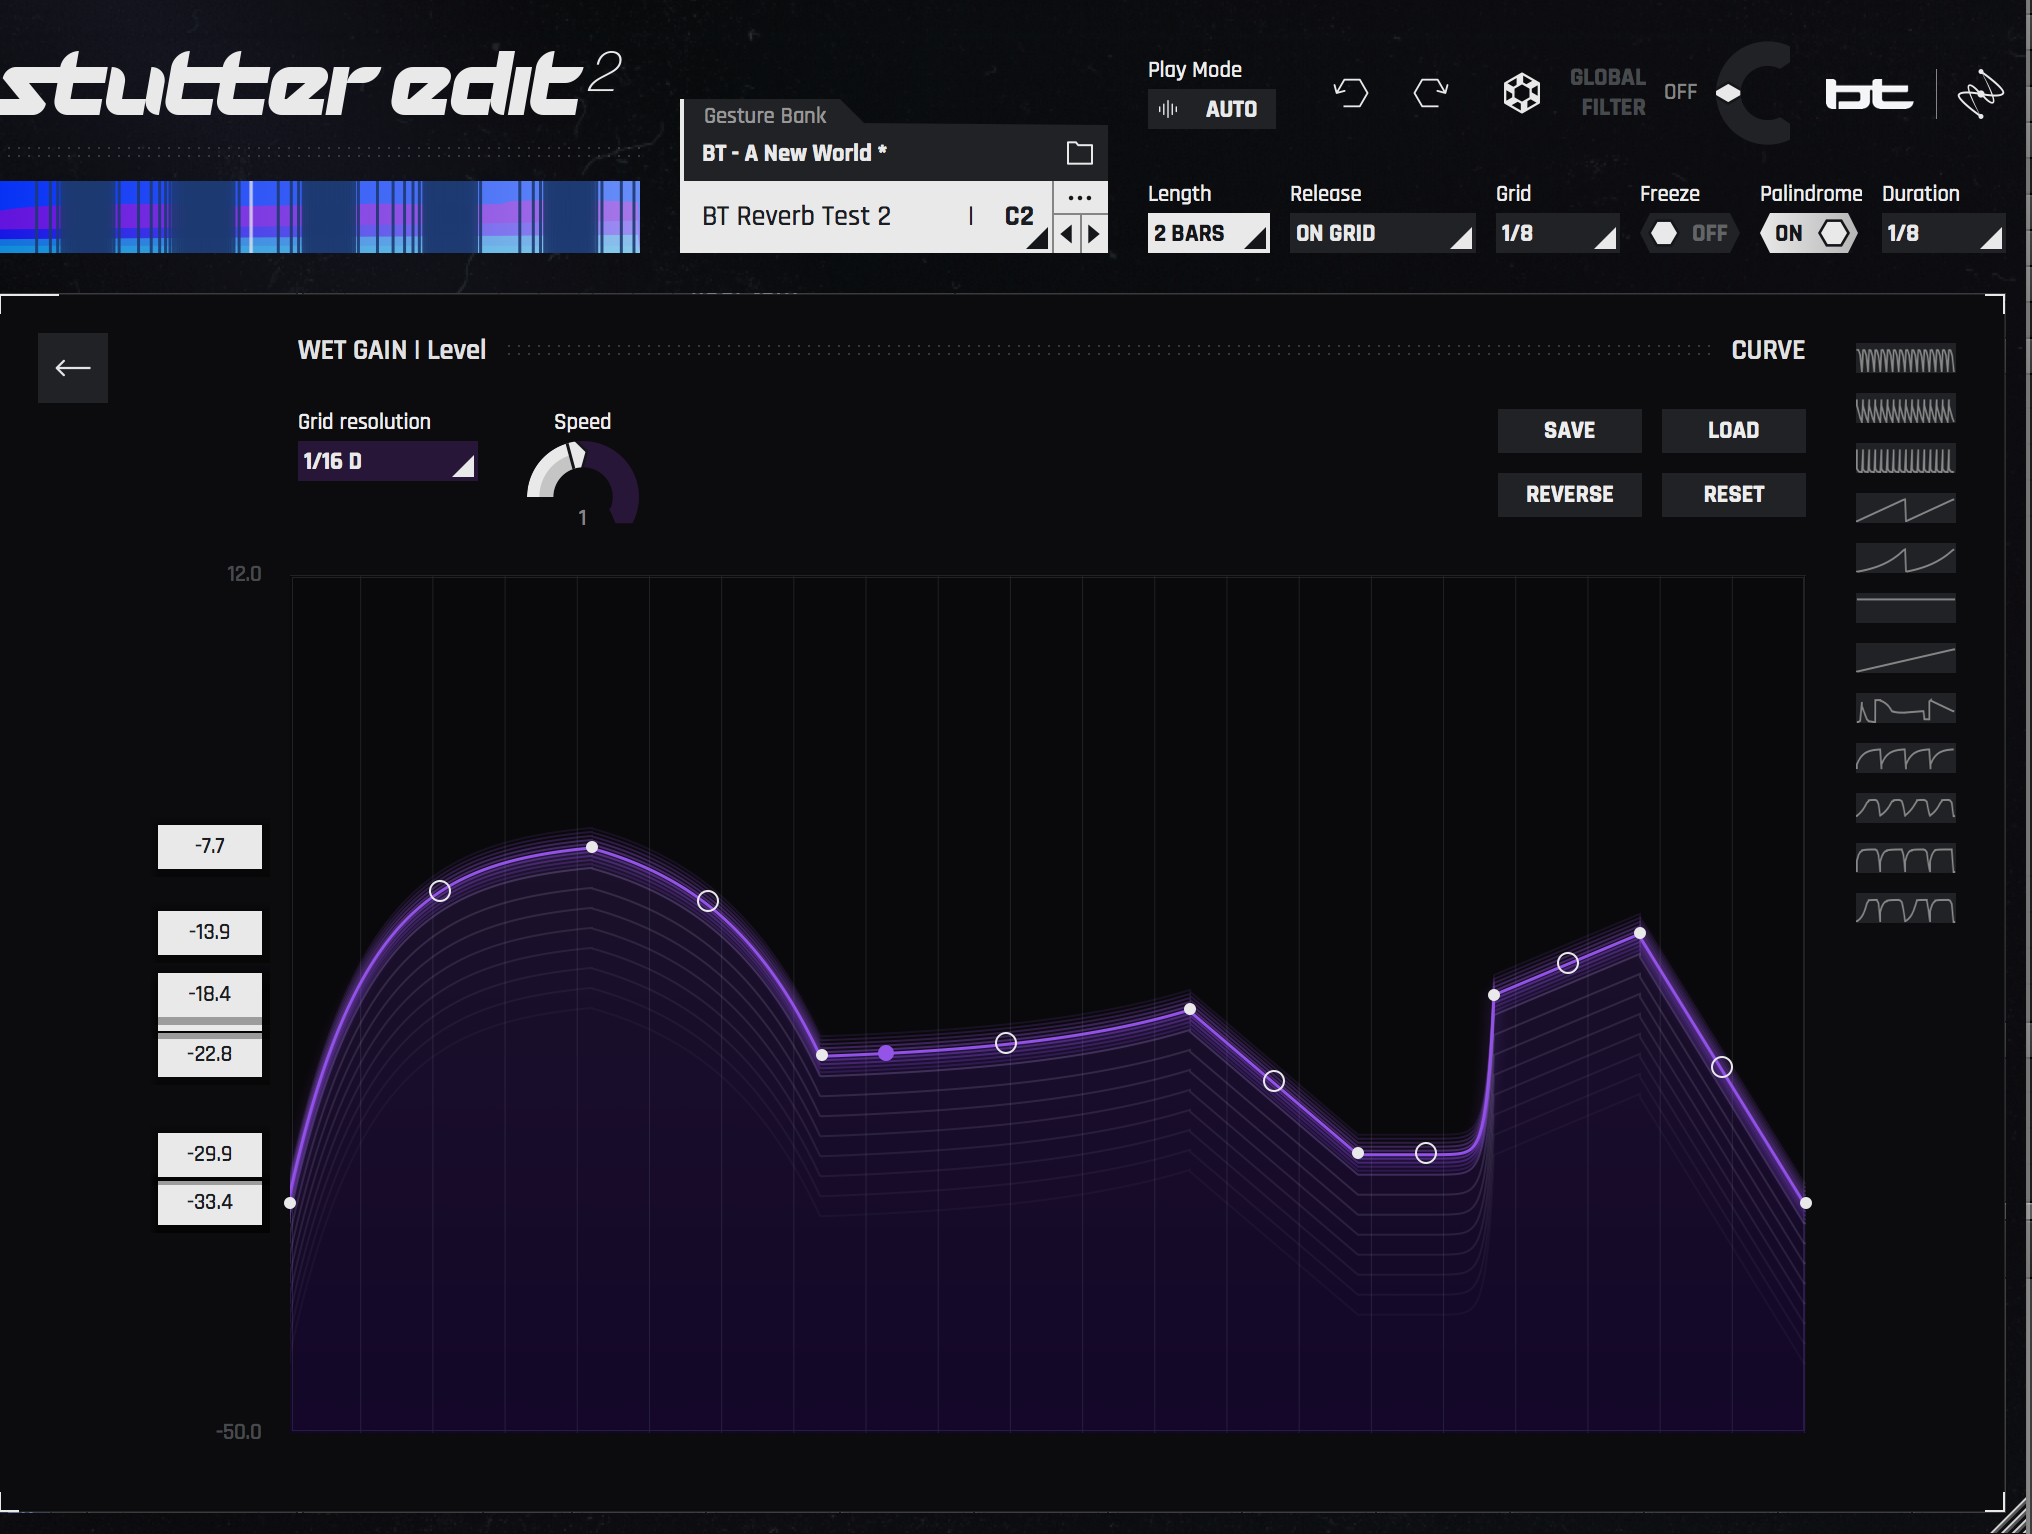Viewport: 2032px width, 1534px height.
Task: Select the curve start point on left edge
Action: click(x=290, y=1202)
